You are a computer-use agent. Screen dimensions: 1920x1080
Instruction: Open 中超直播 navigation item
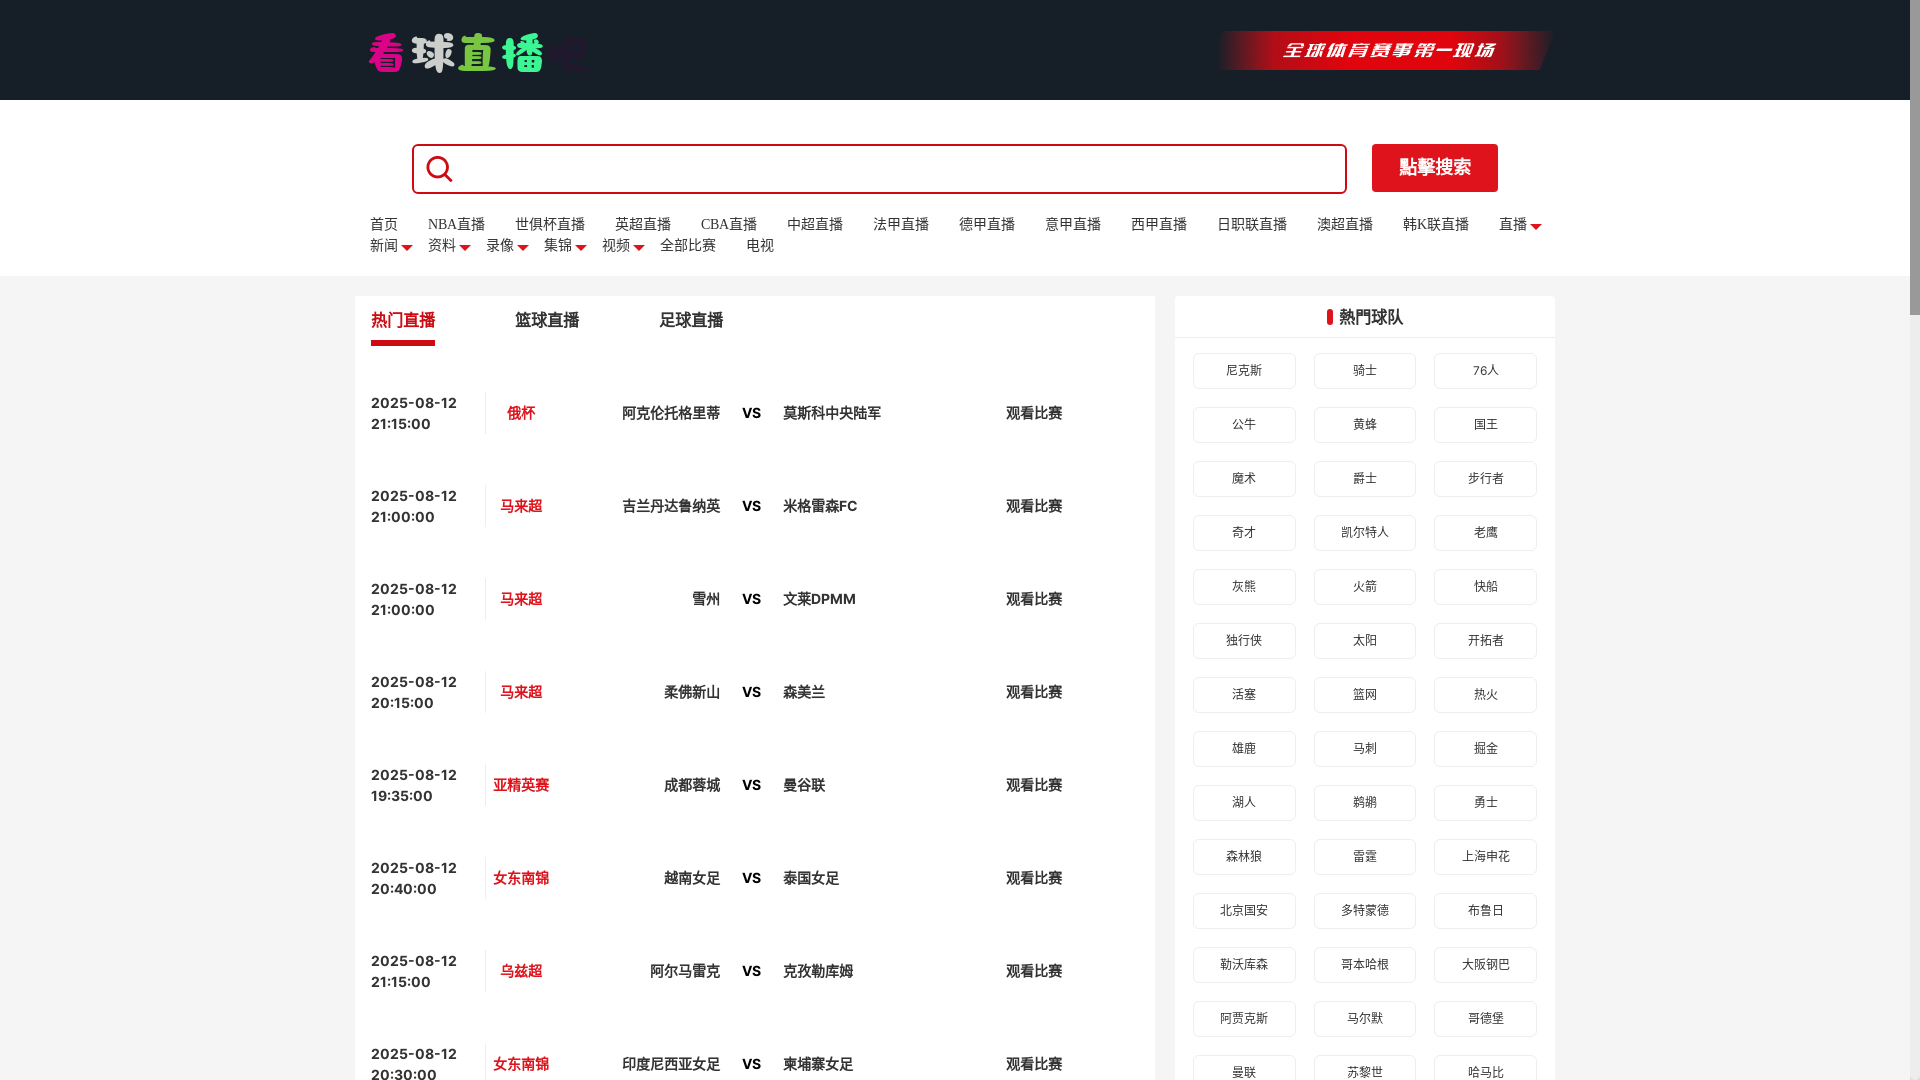(815, 225)
